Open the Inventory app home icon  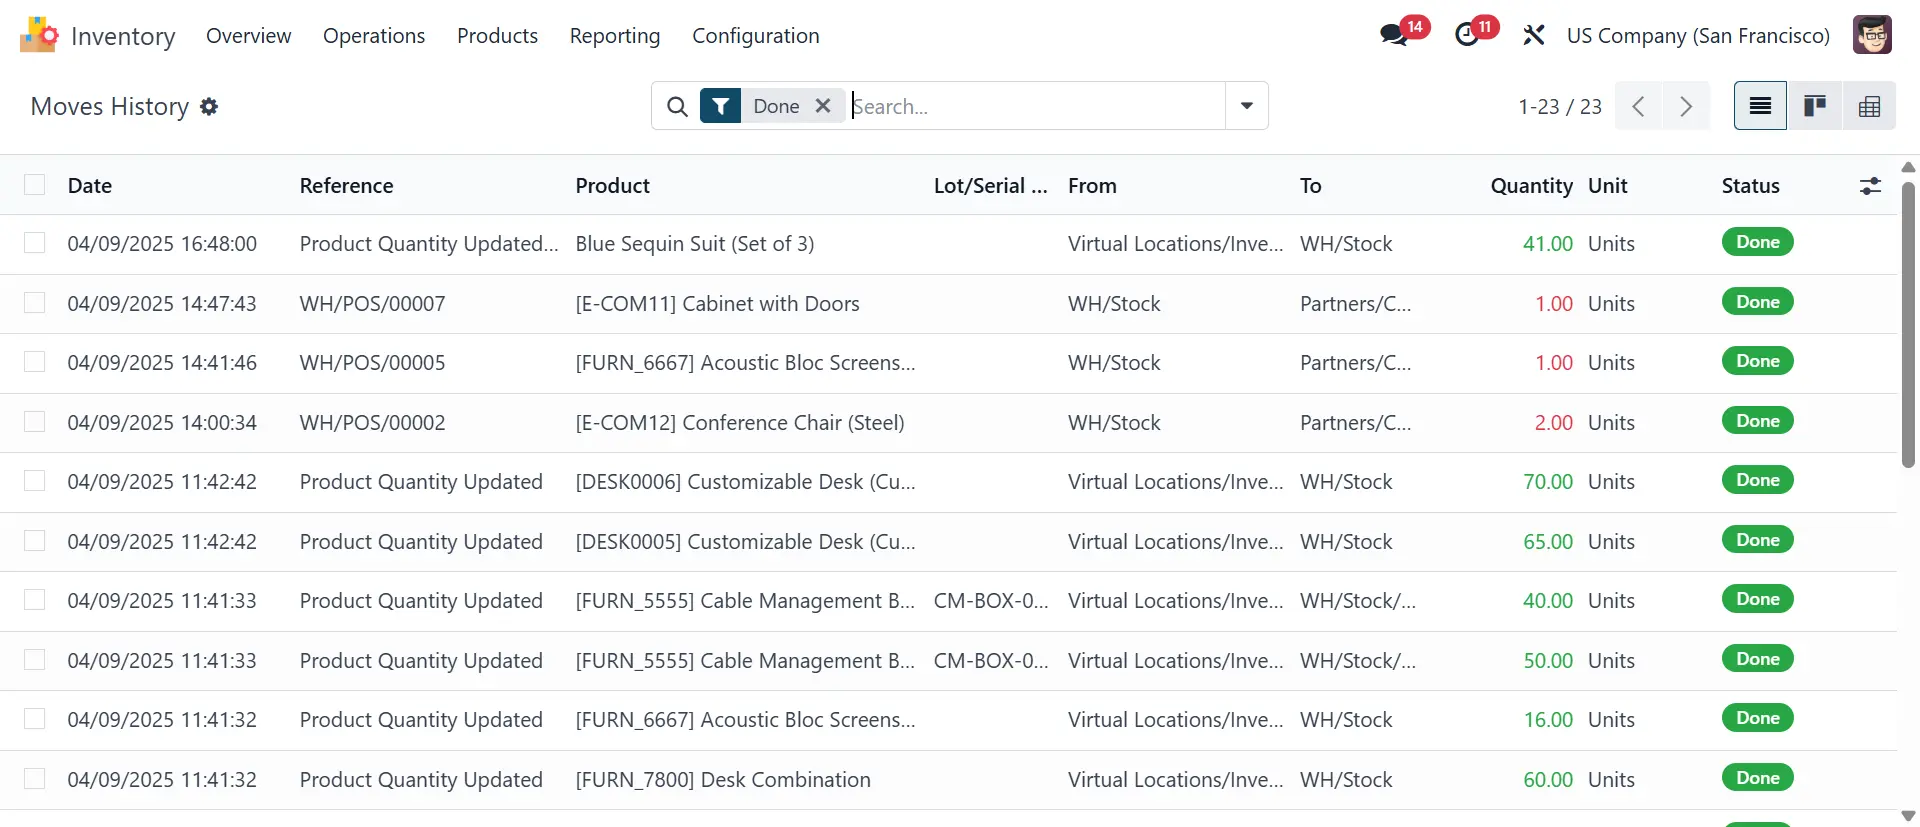coord(39,36)
